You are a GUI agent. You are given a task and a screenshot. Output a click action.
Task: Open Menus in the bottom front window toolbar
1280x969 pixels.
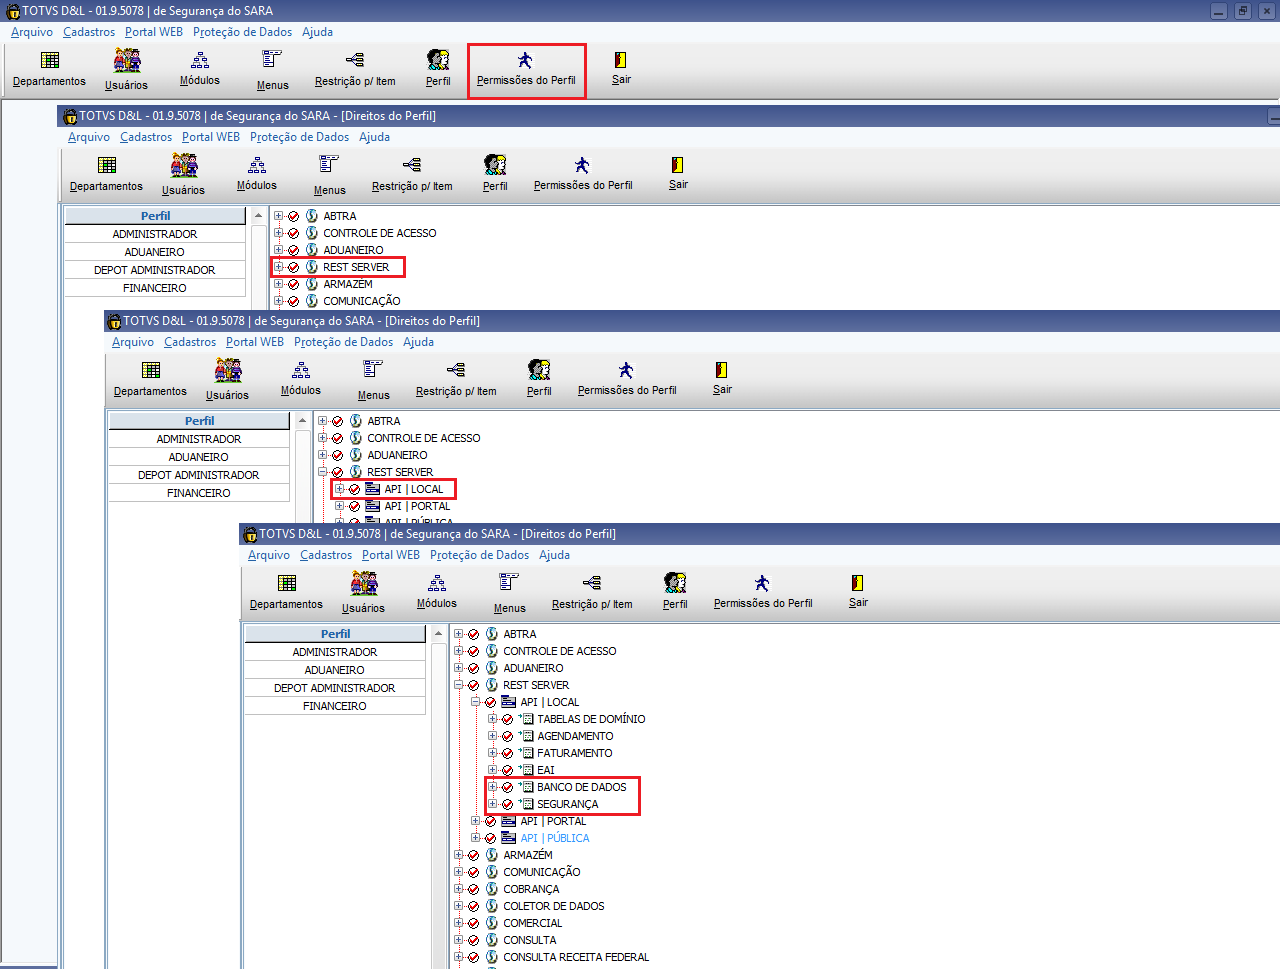click(x=509, y=593)
